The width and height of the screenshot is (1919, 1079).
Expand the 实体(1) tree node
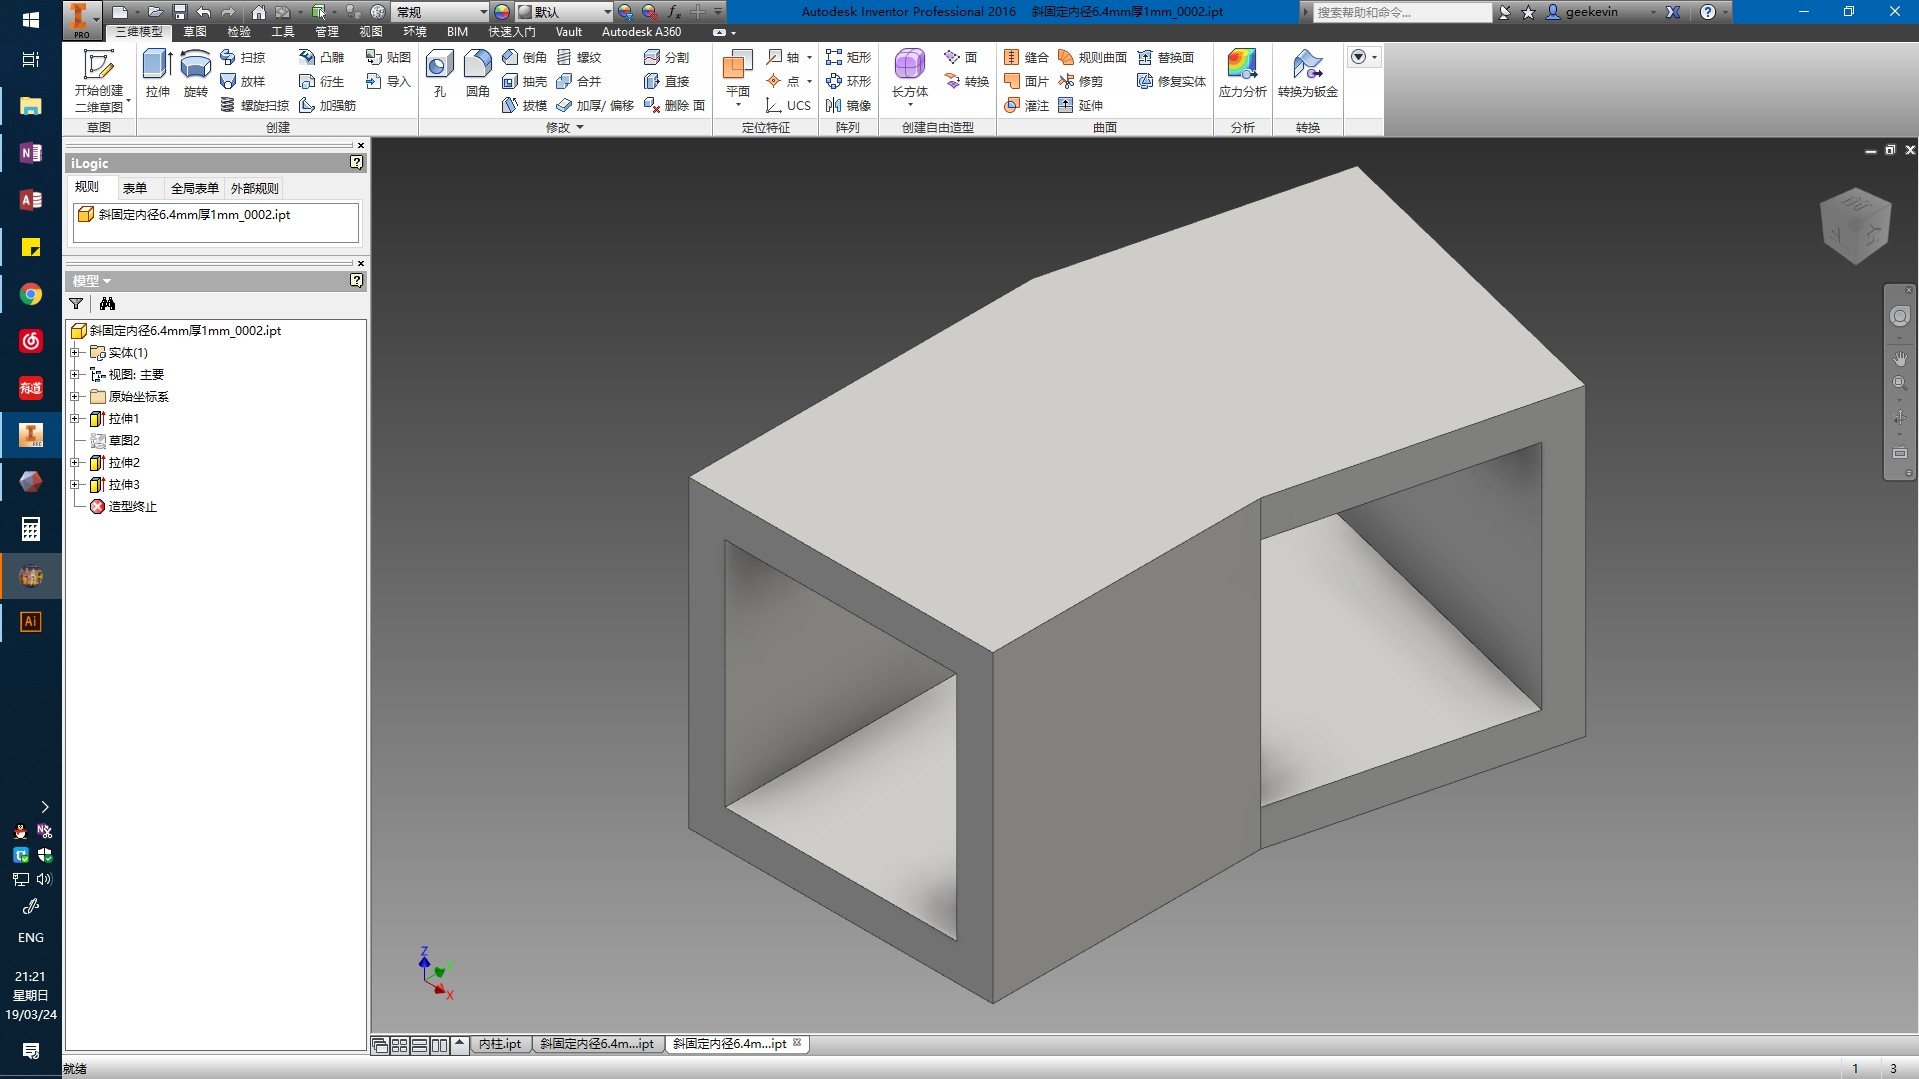(75, 353)
